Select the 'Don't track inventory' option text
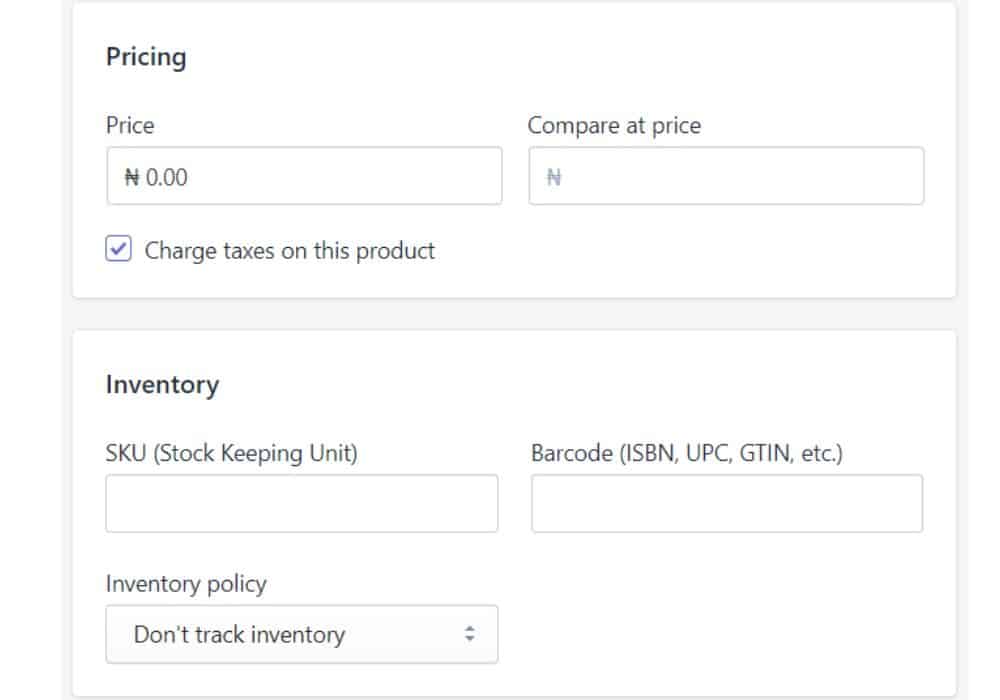Screen dimensions: 1000x700 point(239,634)
